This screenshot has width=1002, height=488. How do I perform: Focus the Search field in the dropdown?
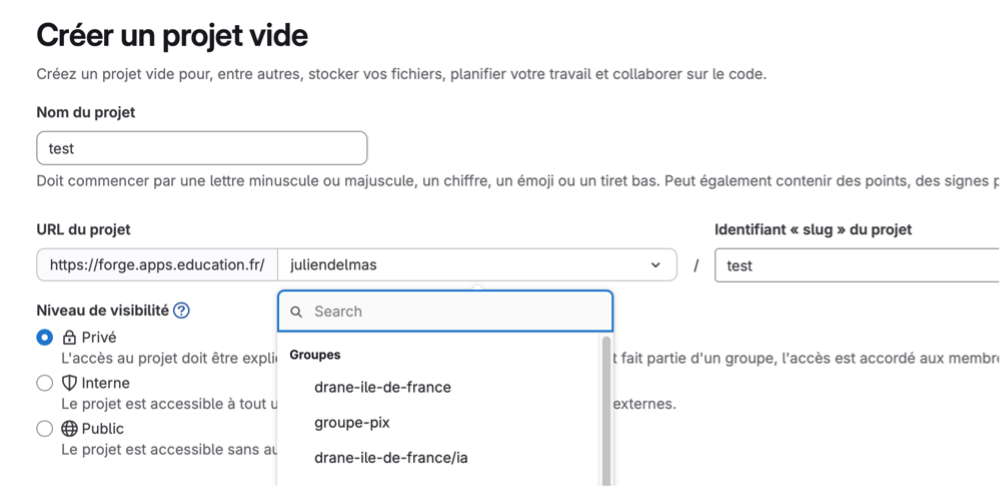pos(445,312)
